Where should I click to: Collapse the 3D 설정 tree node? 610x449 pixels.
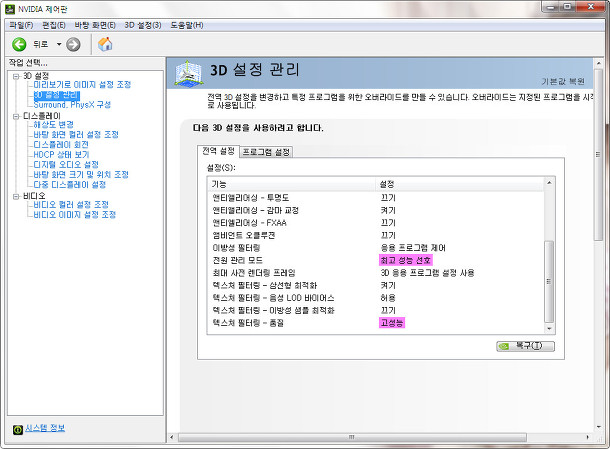(x=16, y=76)
